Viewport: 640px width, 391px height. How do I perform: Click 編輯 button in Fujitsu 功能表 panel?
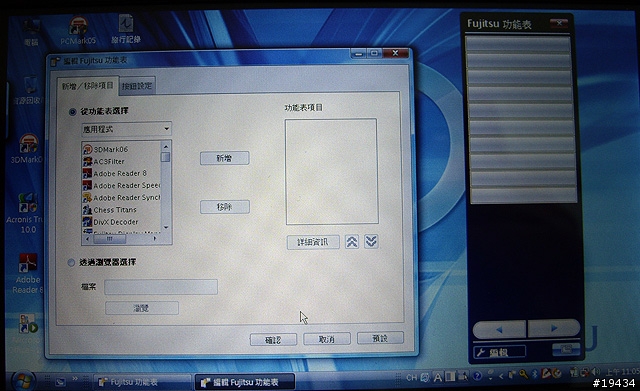click(x=499, y=352)
